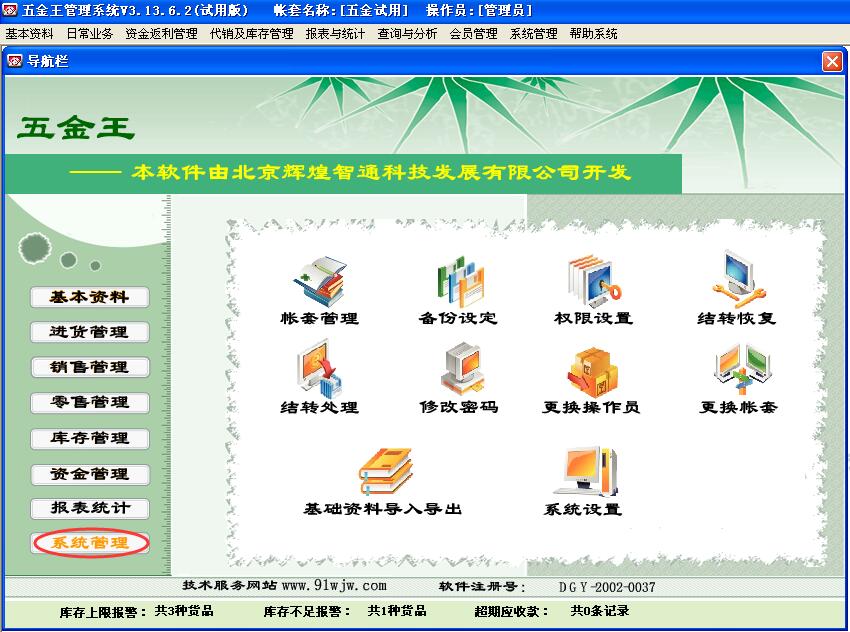850x632 pixels.
Task: Click the 更换帐套 label text
Action: (738, 407)
